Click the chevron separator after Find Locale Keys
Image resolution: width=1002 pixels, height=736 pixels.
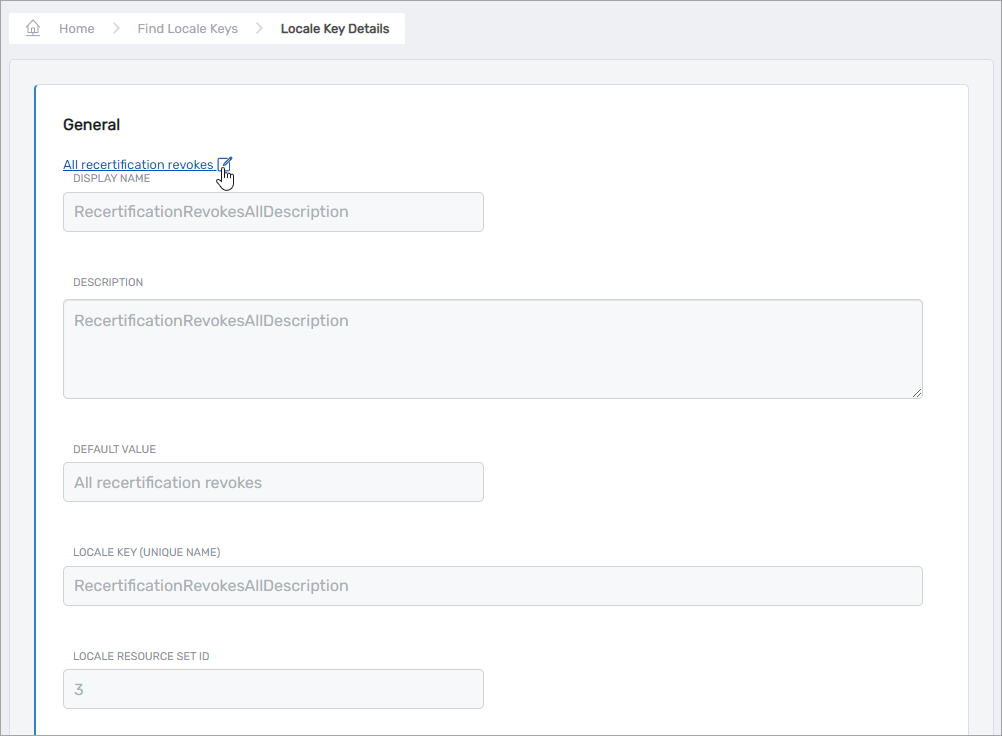pos(259,29)
